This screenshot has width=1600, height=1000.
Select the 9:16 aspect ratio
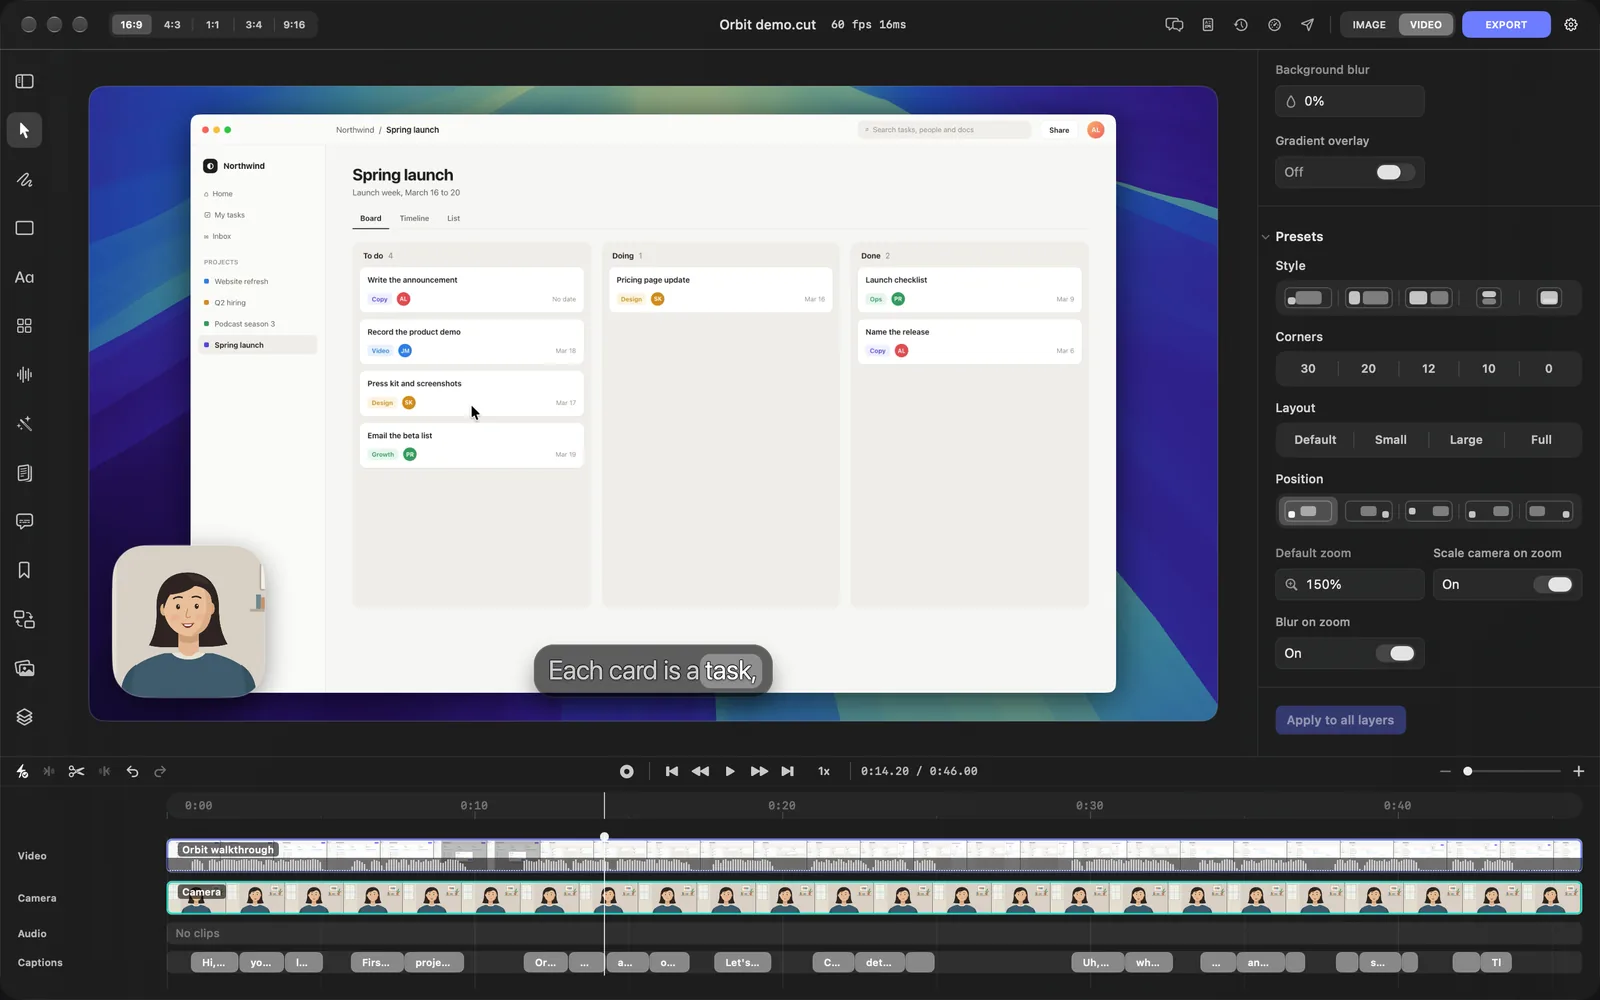294,25
